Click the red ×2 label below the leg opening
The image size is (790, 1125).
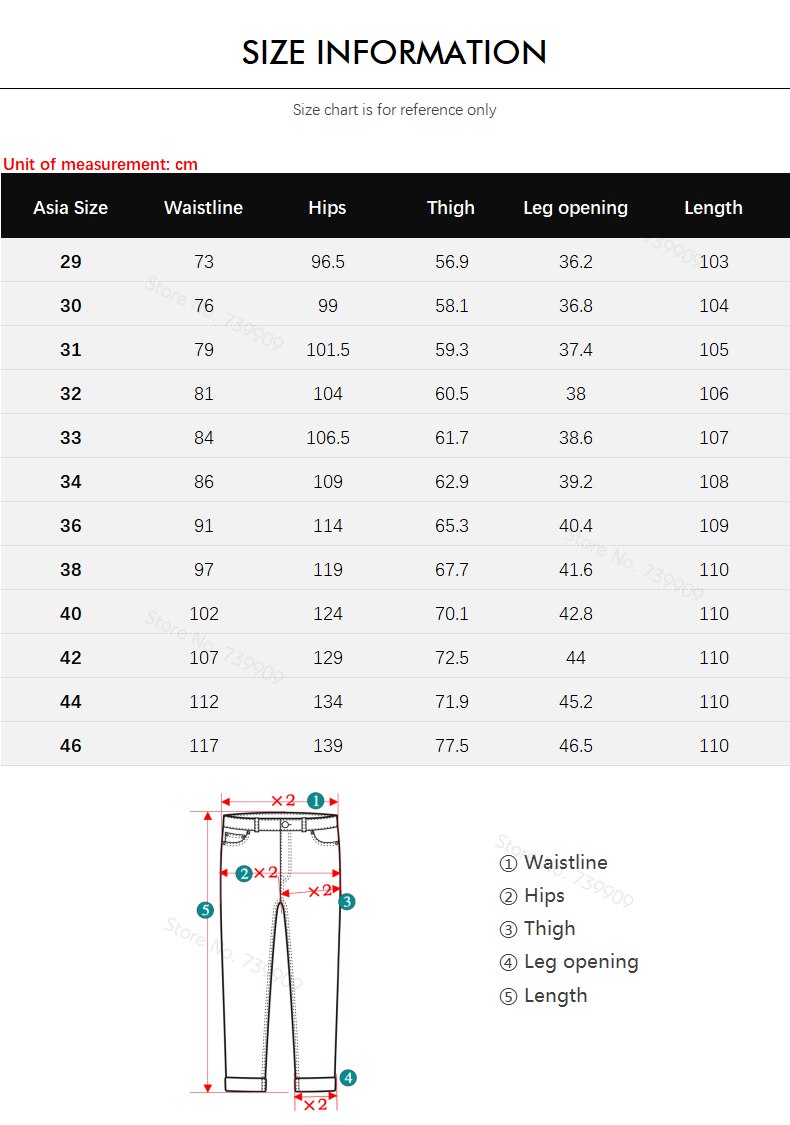315,1104
